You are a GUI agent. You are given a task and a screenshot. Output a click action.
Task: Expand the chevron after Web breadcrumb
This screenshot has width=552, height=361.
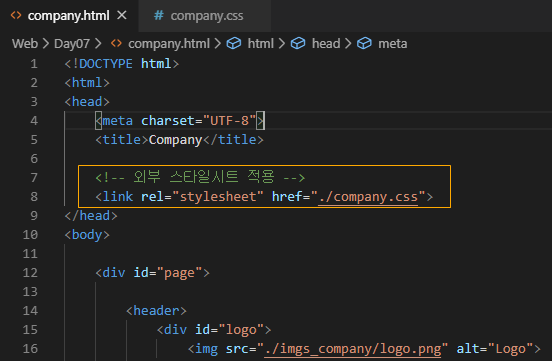coord(46,44)
